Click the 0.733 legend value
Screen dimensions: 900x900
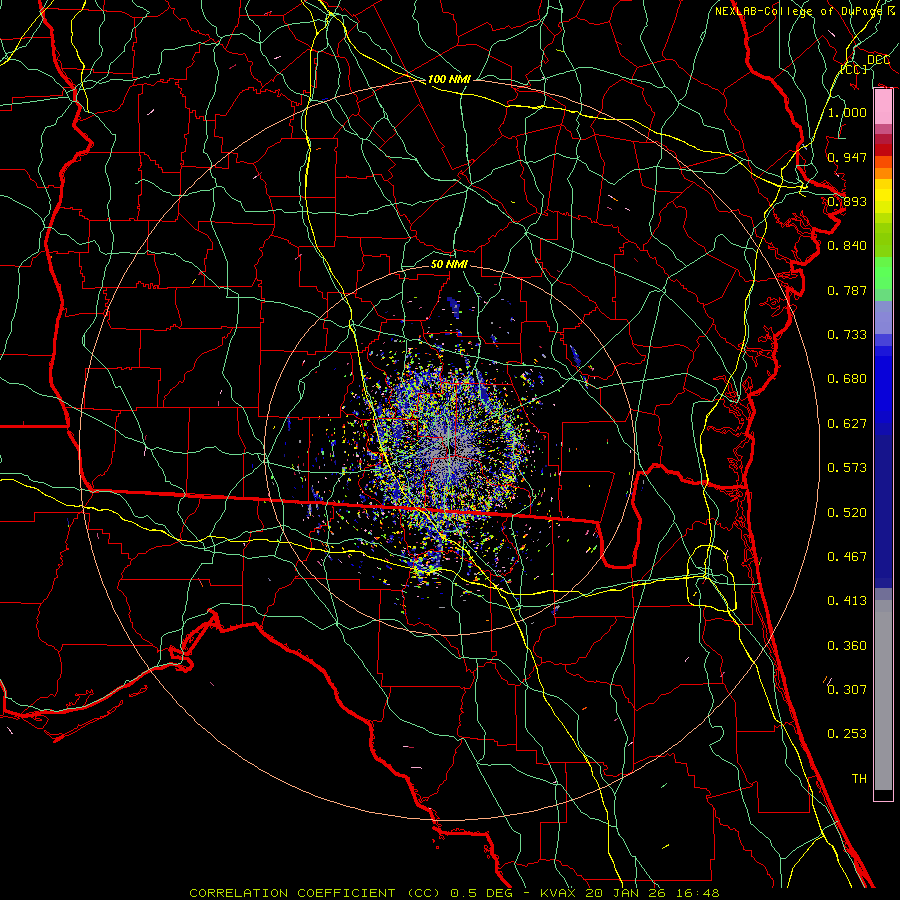pos(847,335)
